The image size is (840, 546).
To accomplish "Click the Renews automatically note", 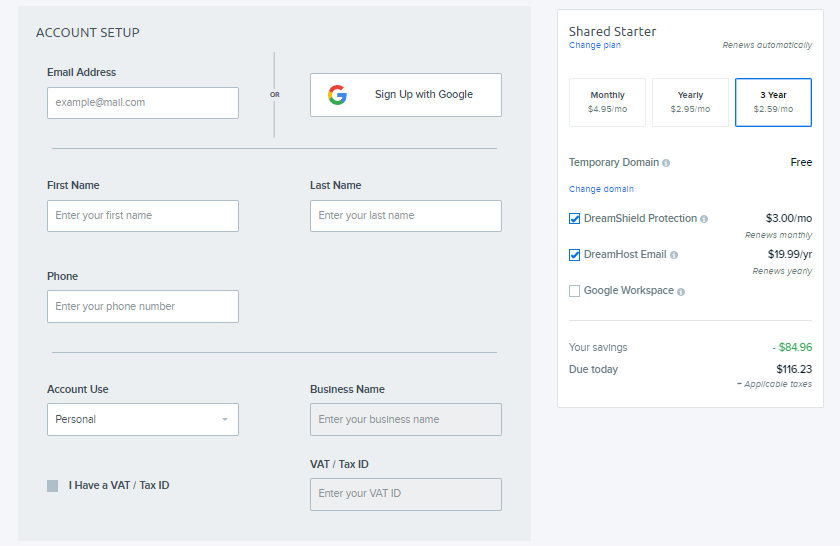I will point(767,45).
